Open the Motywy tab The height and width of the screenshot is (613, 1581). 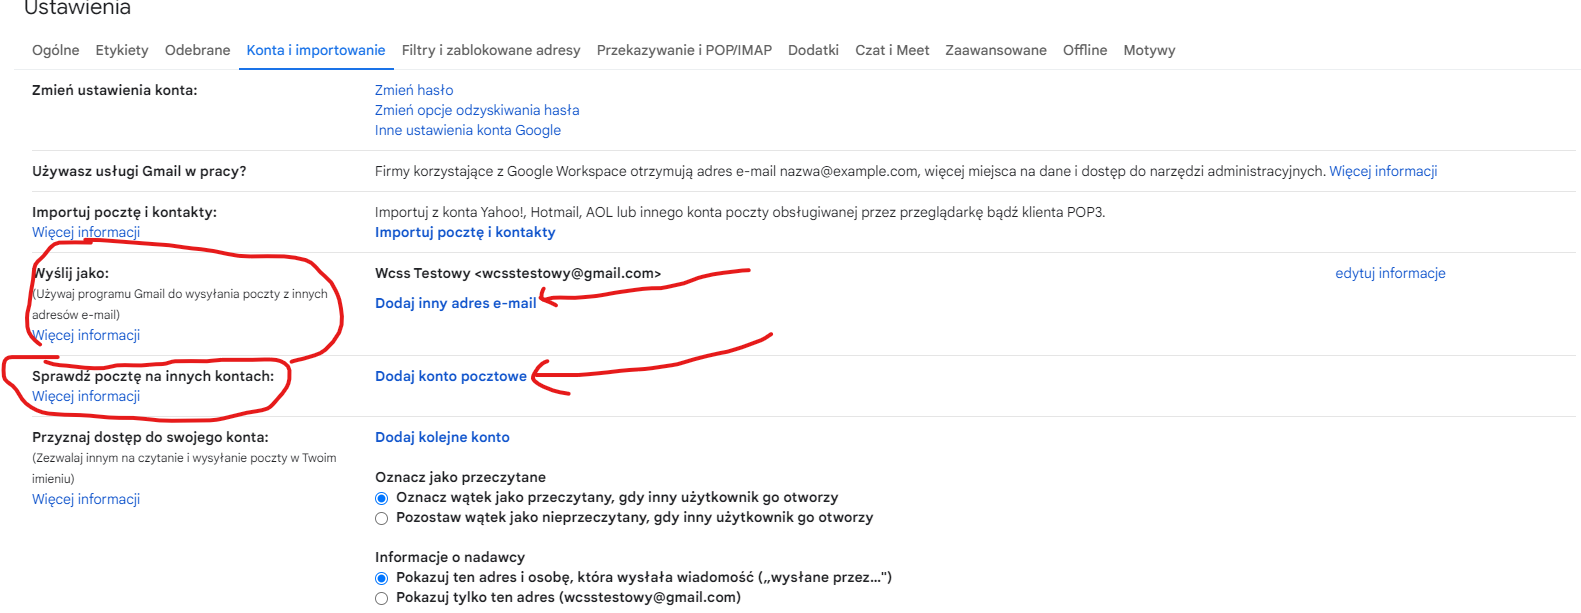[1149, 50]
